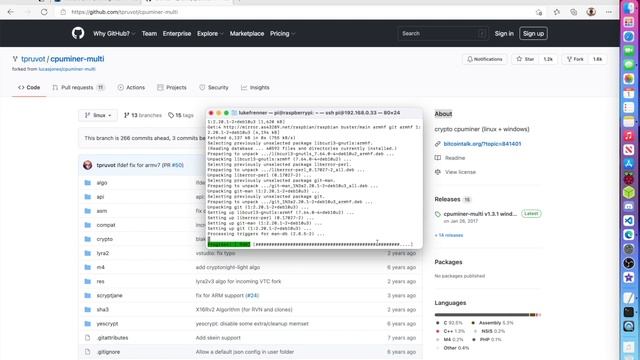Open Team in the GitHub navigation
640x360 pixels.
149,33
